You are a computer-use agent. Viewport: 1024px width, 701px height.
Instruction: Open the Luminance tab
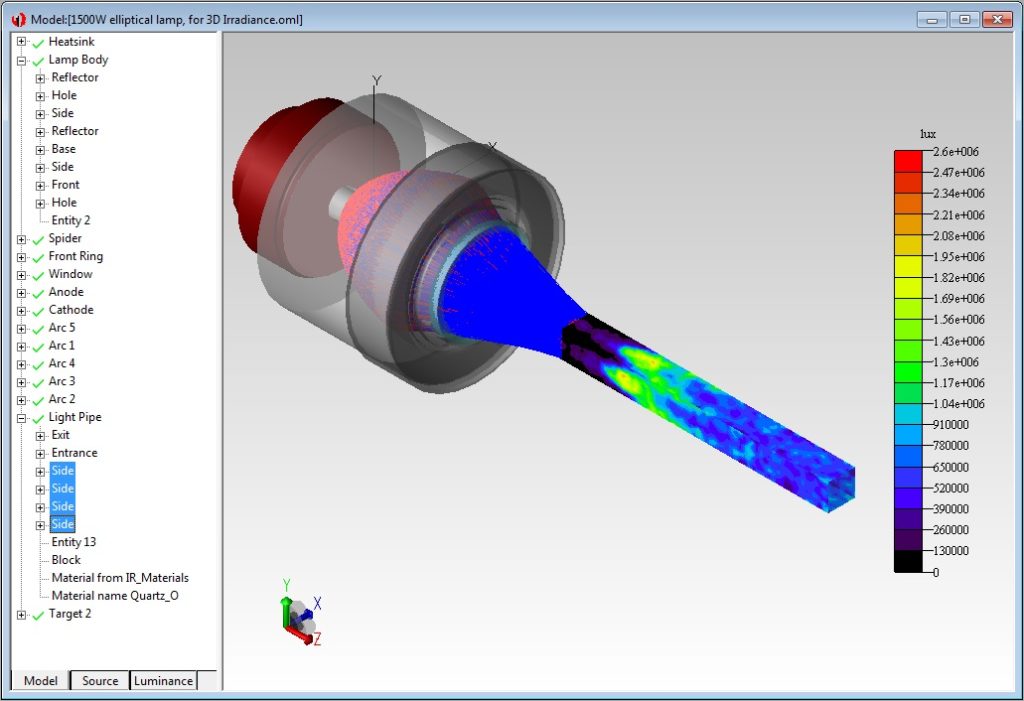(x=162, y=681)
